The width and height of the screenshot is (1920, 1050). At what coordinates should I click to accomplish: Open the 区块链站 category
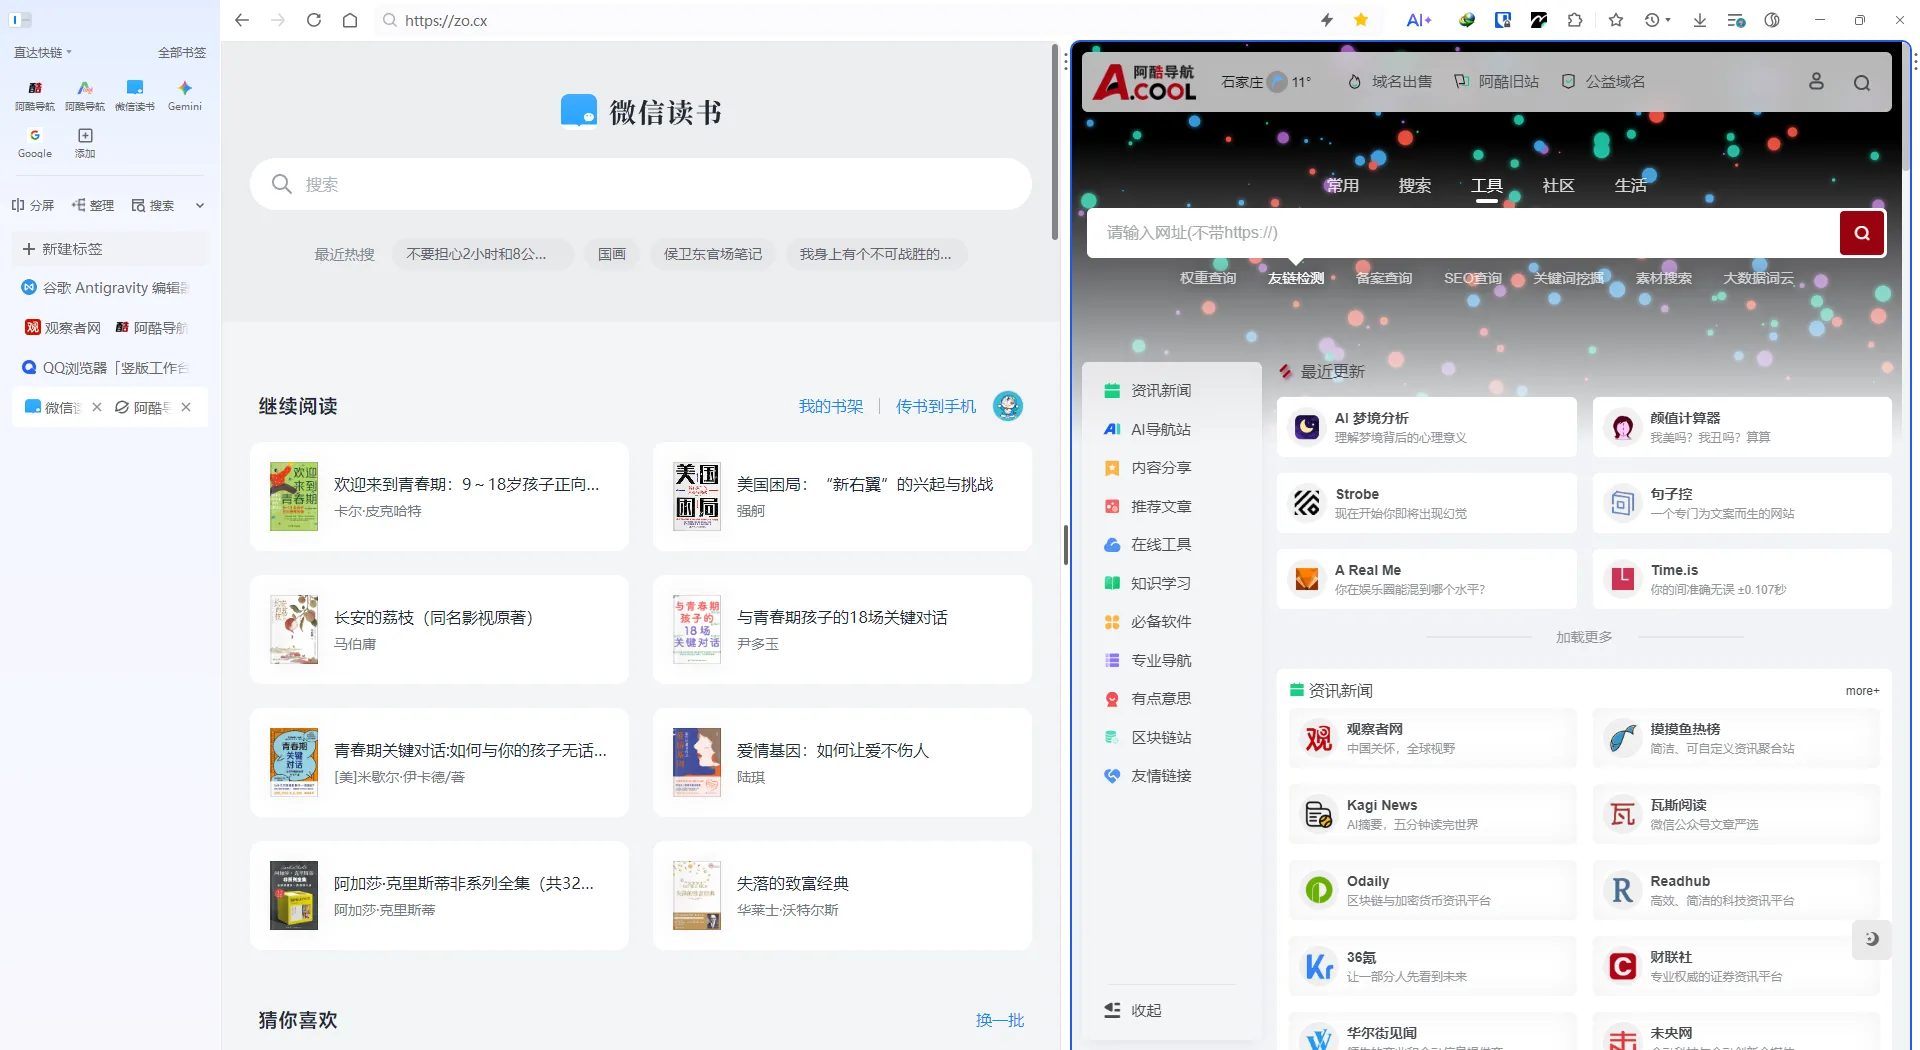[x=1160, y=737]
